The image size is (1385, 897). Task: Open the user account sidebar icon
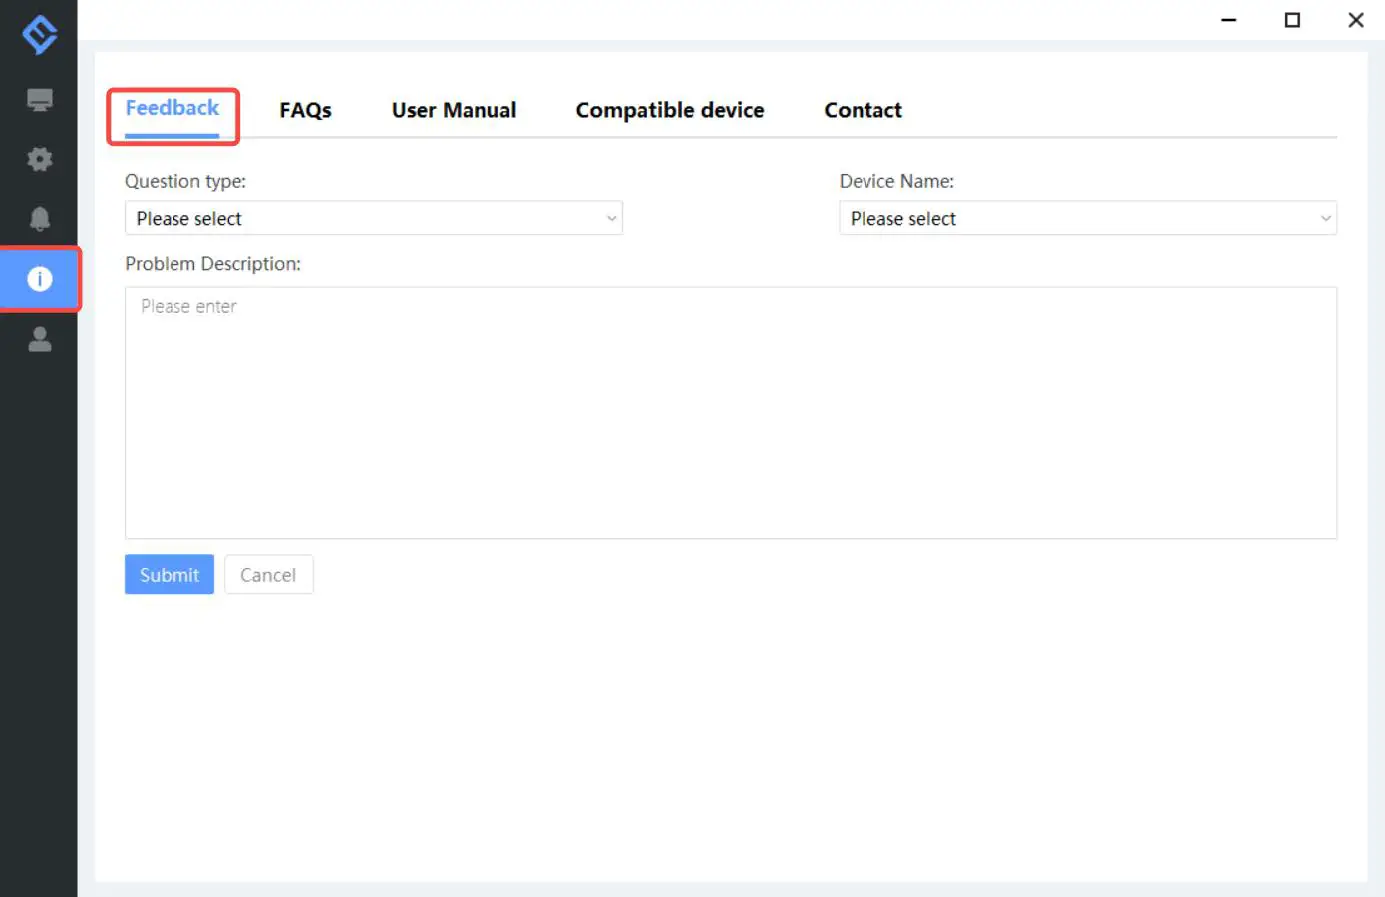tap(39, 339)
